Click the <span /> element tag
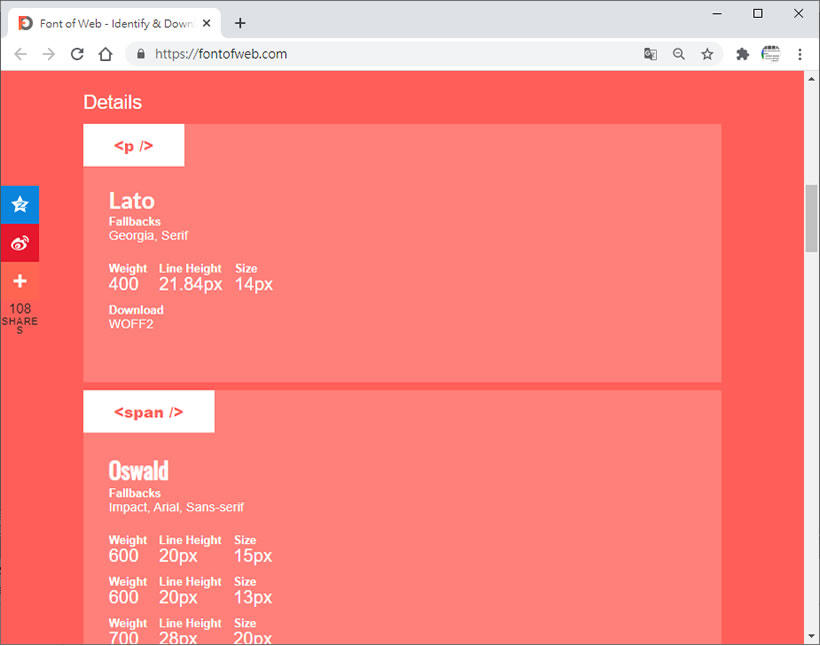The image size is (820, 646). pyautogui.click(x=149, y=412)
